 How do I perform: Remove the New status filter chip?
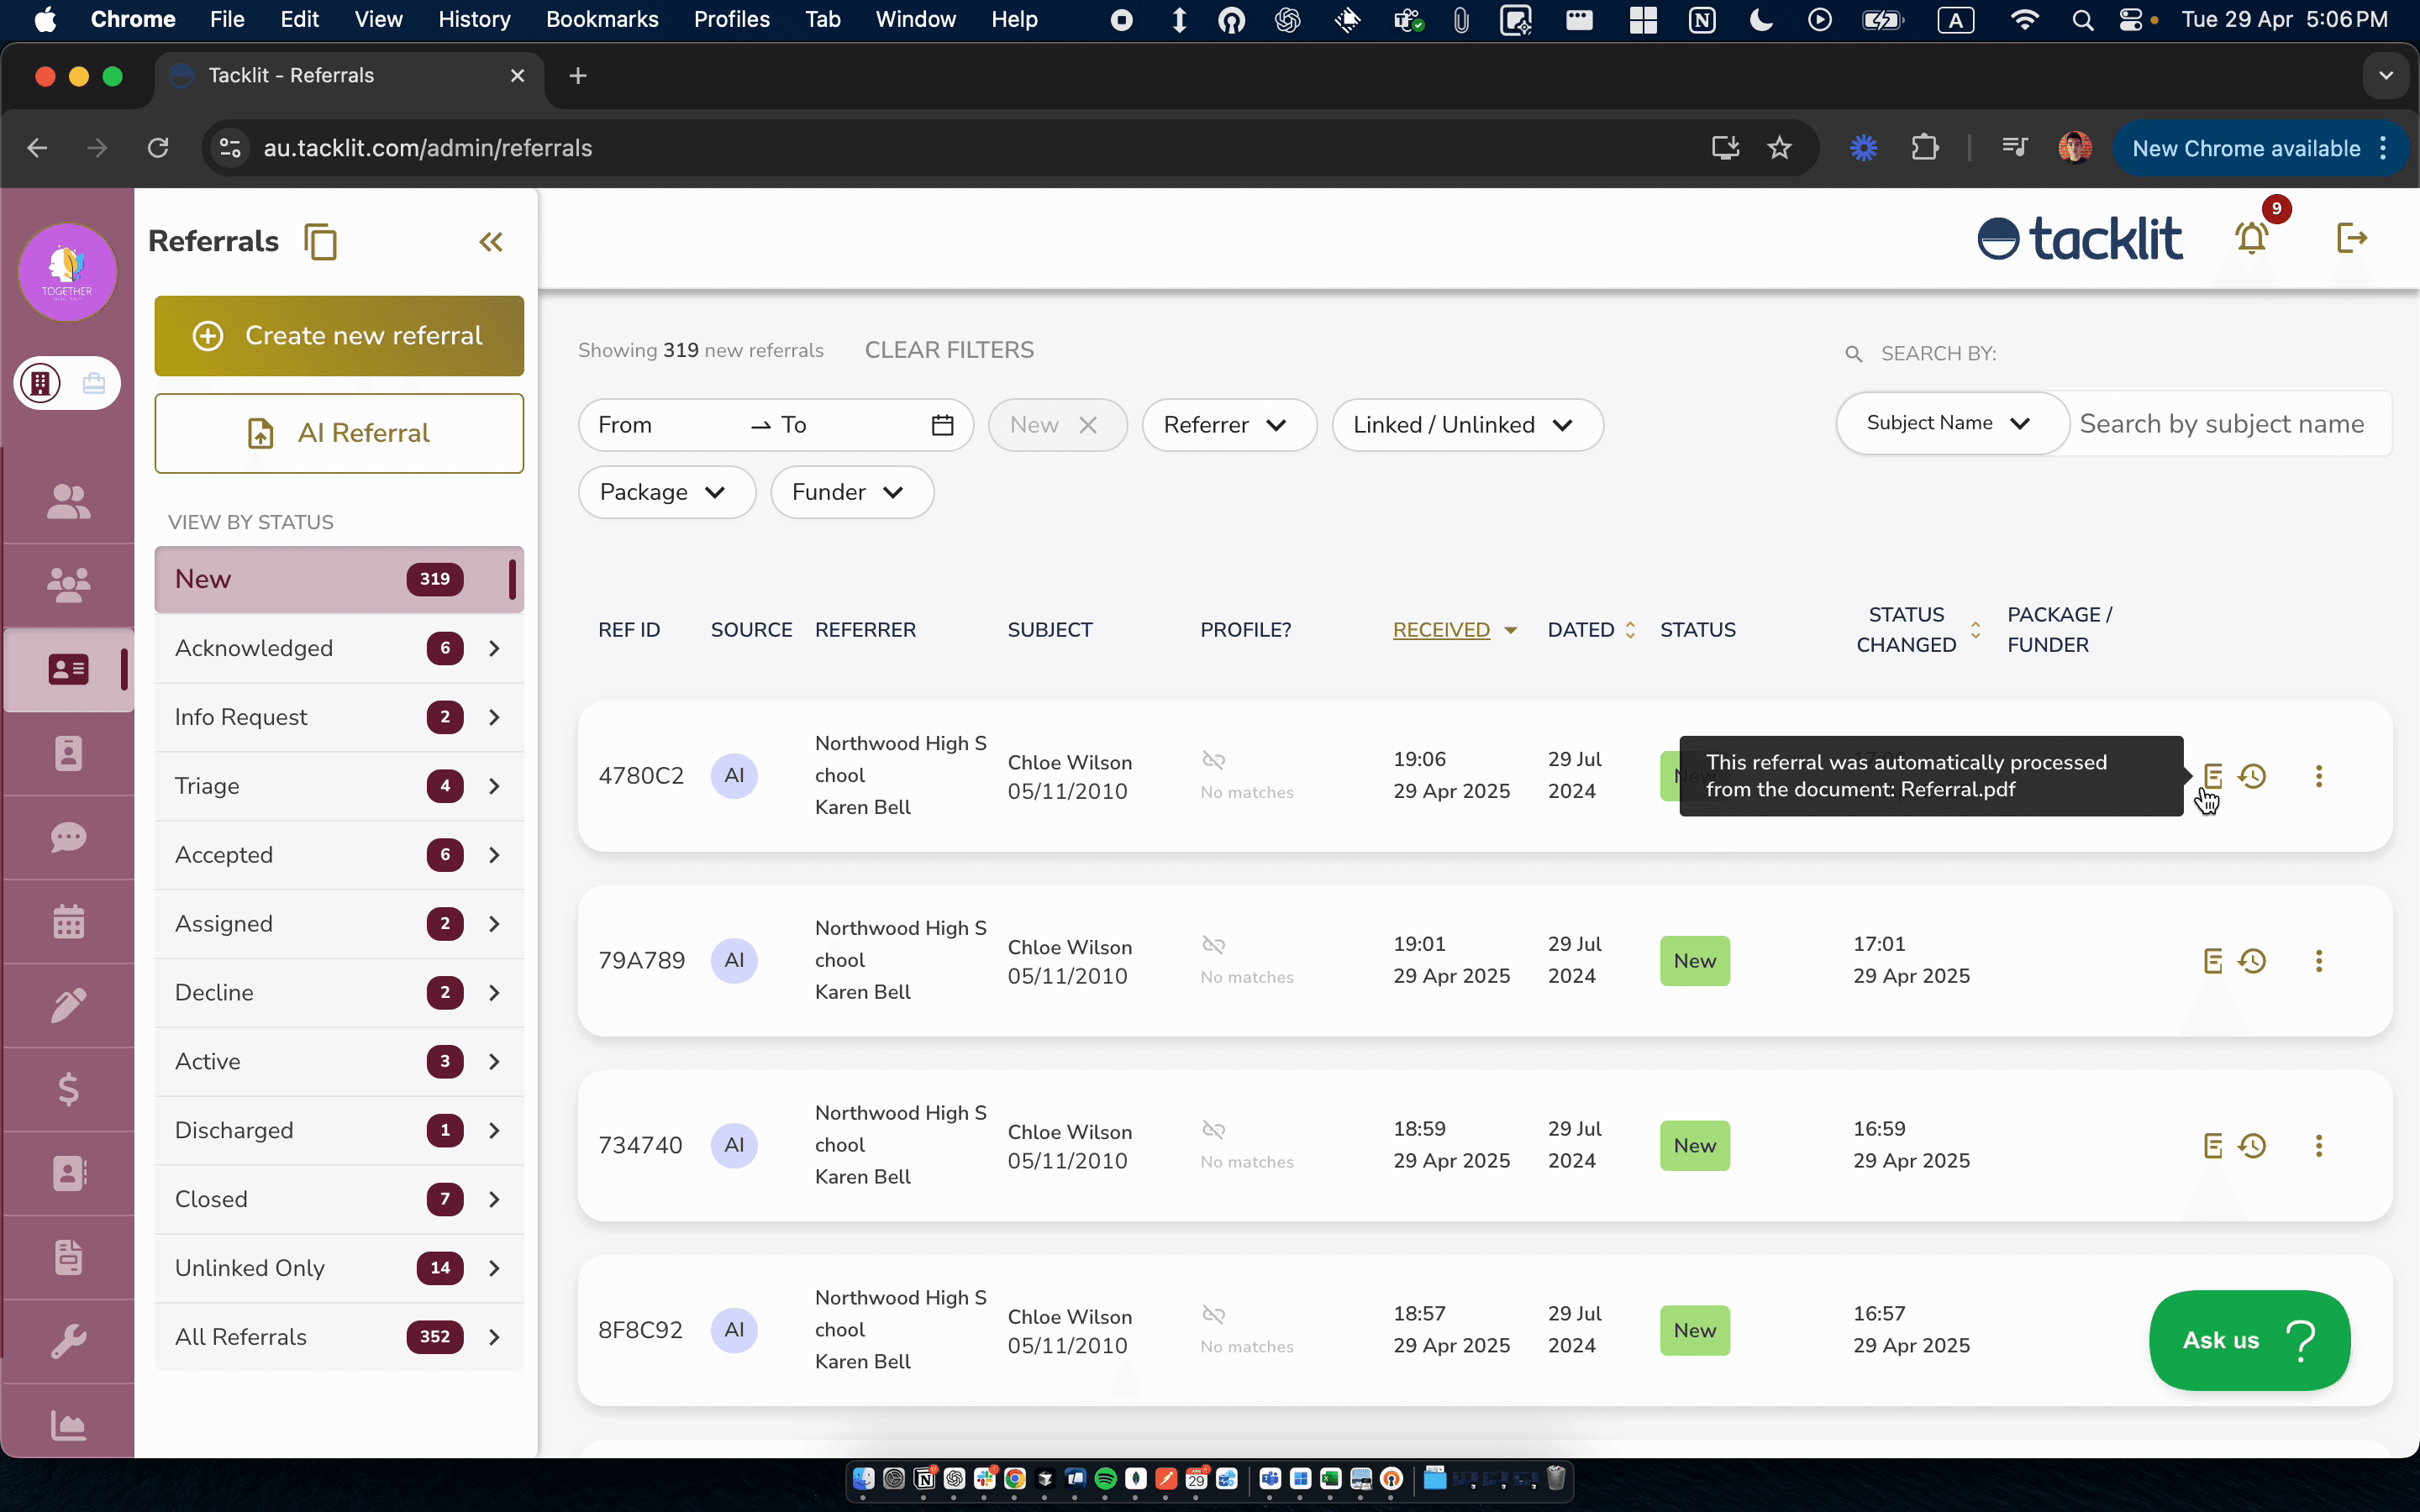(1088, 425)
